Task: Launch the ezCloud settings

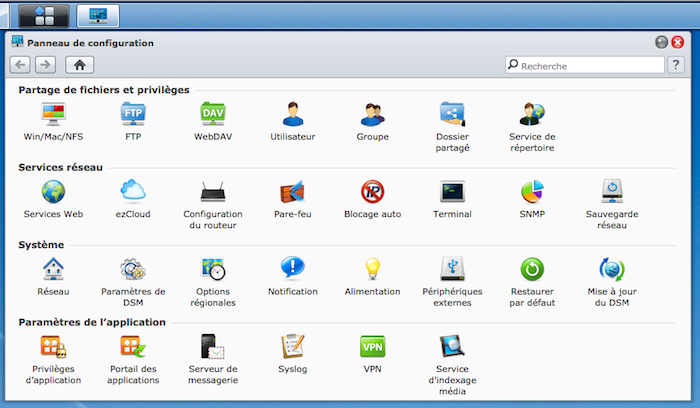Action: coord(133,192)
